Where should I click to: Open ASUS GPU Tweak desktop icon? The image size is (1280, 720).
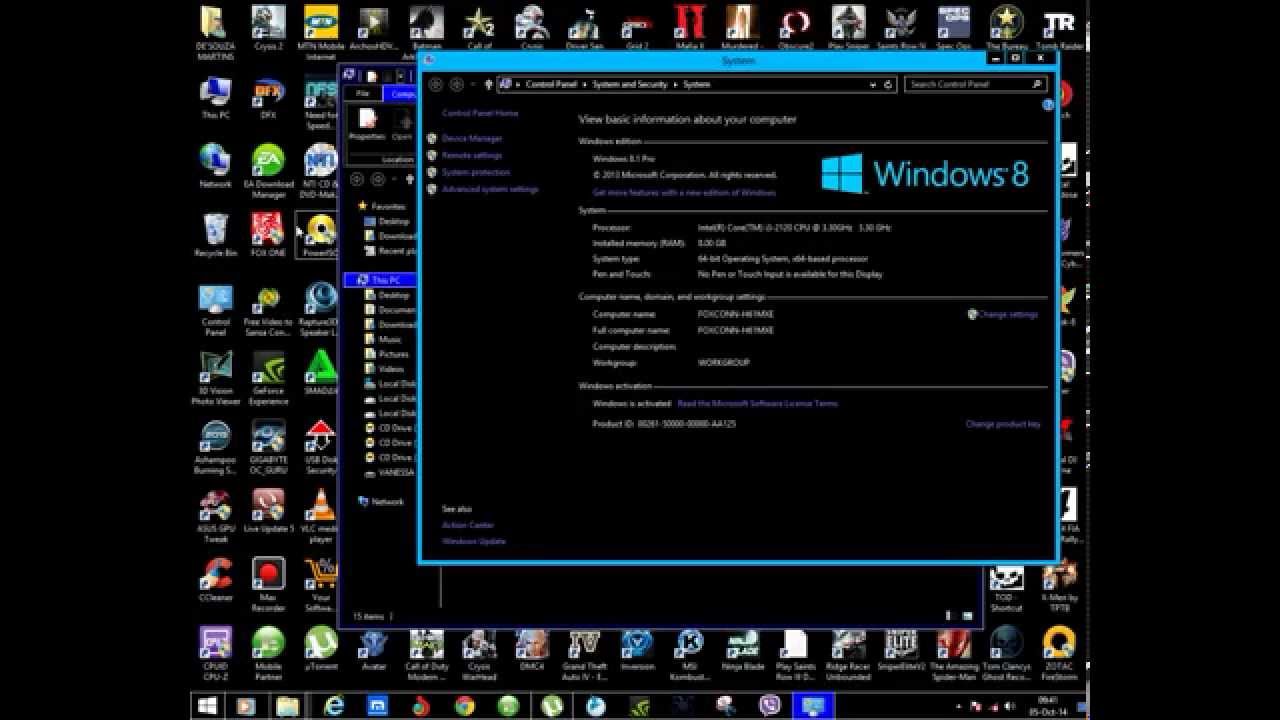point(215,515)
